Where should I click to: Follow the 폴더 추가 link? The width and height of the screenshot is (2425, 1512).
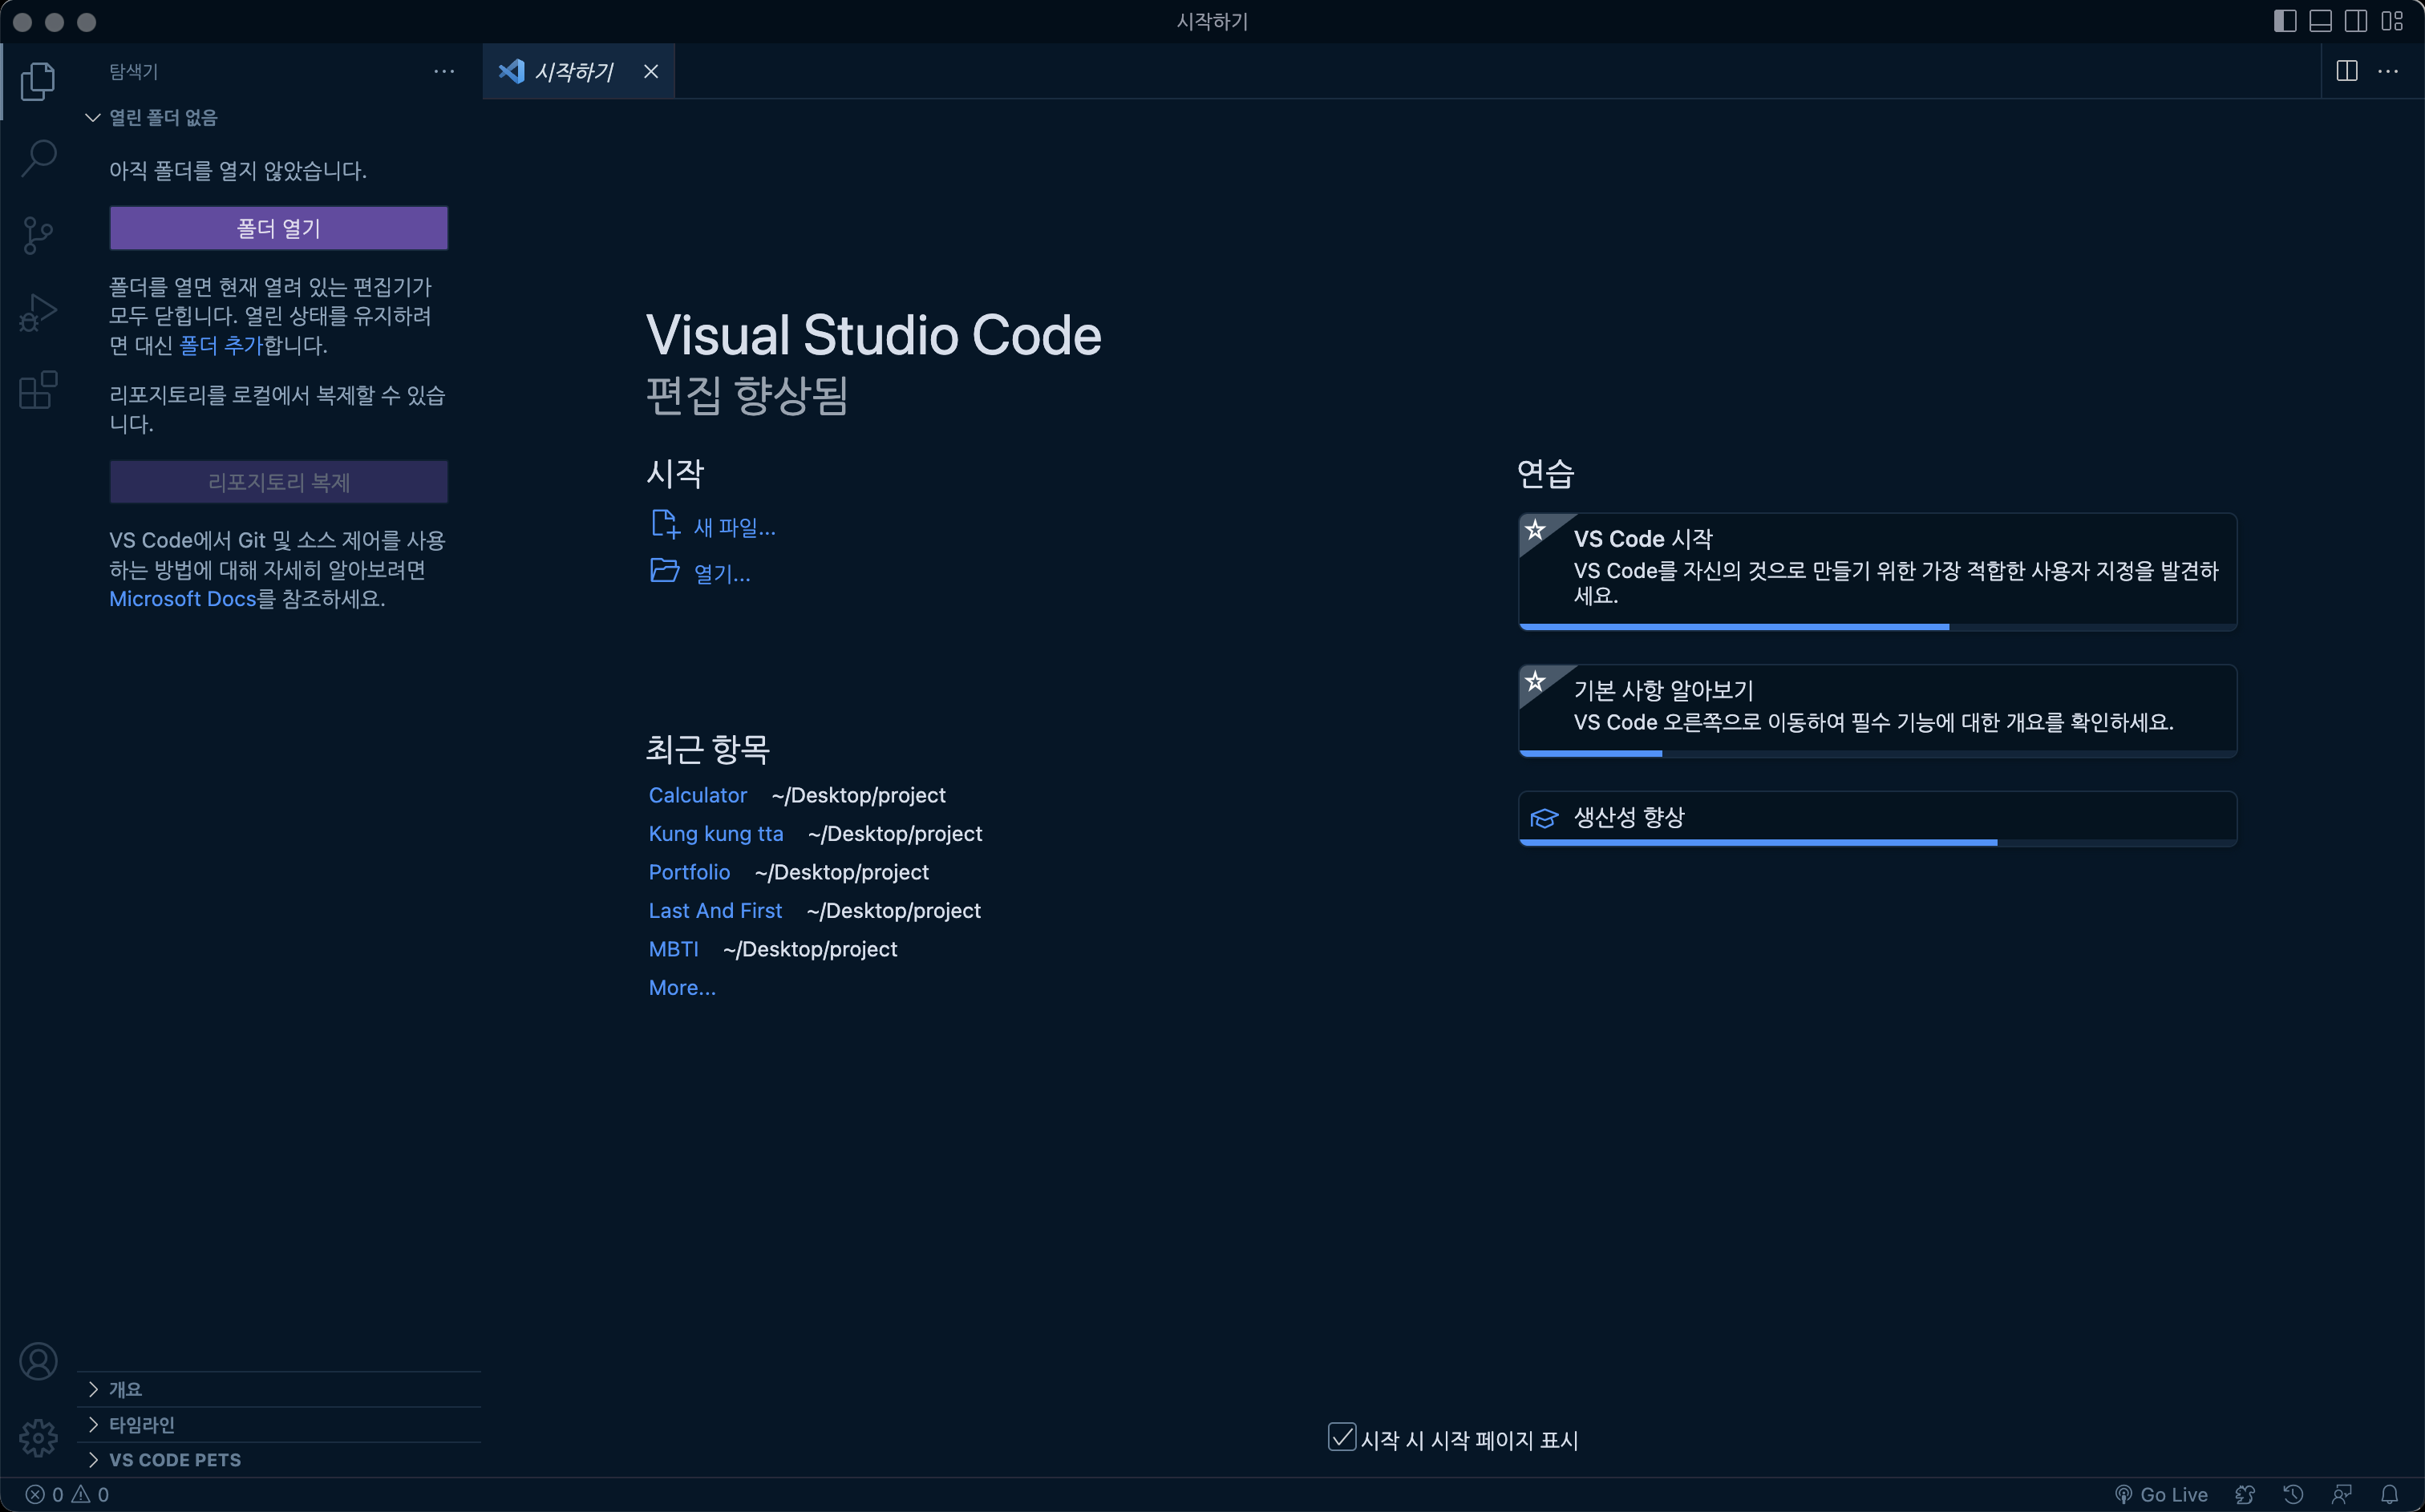coord(221,345)
